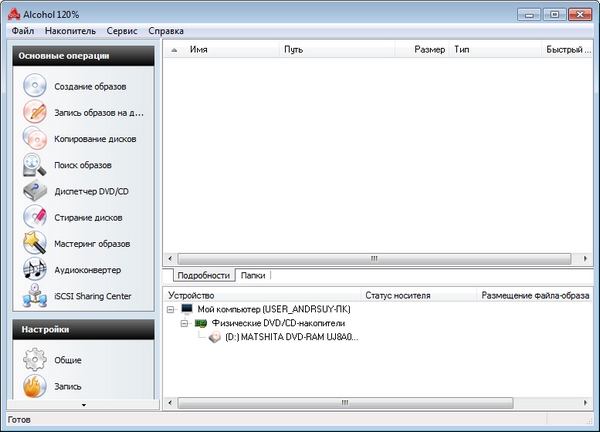Open the Диспетчер DVD/CD icon

pyautogui.click(x=35, y=190)
